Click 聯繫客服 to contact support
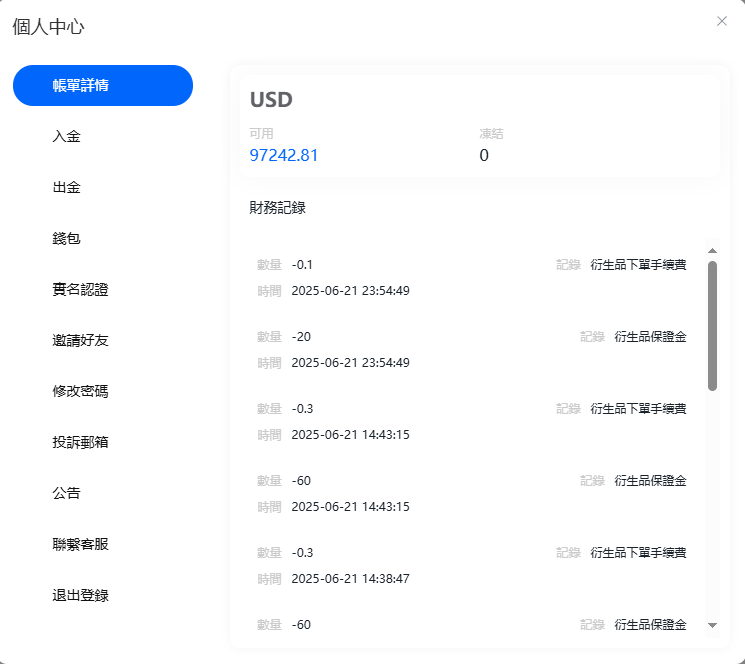 point(81,544)
